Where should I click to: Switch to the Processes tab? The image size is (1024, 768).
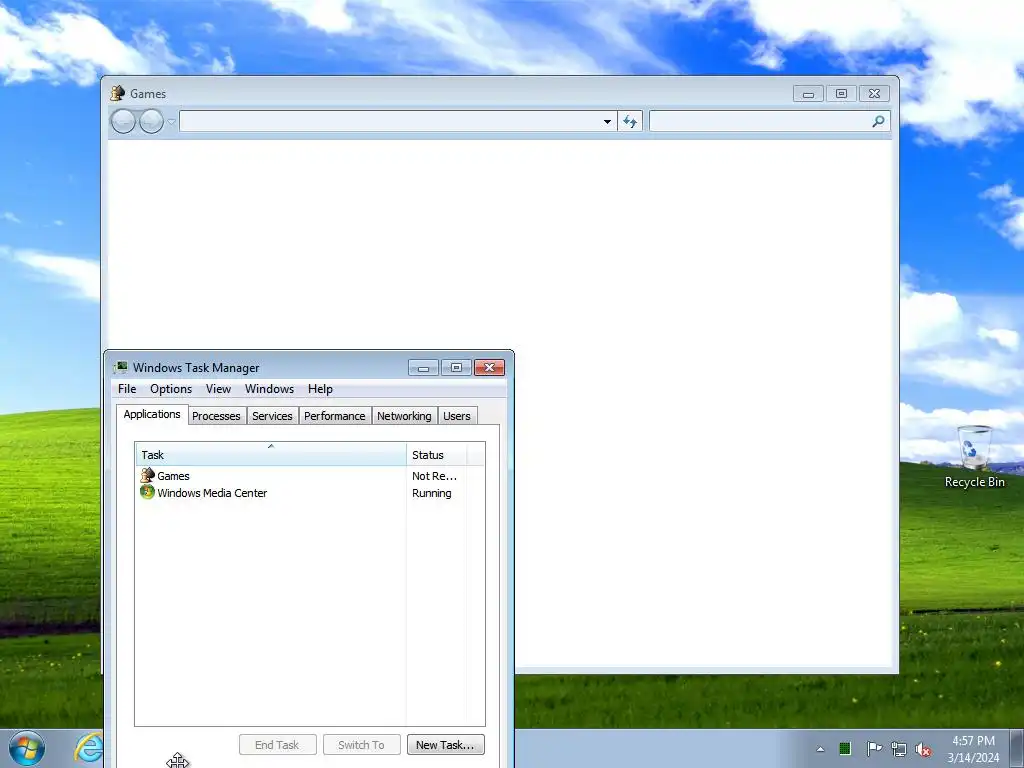pyautogui.click(x=216, y=416)
